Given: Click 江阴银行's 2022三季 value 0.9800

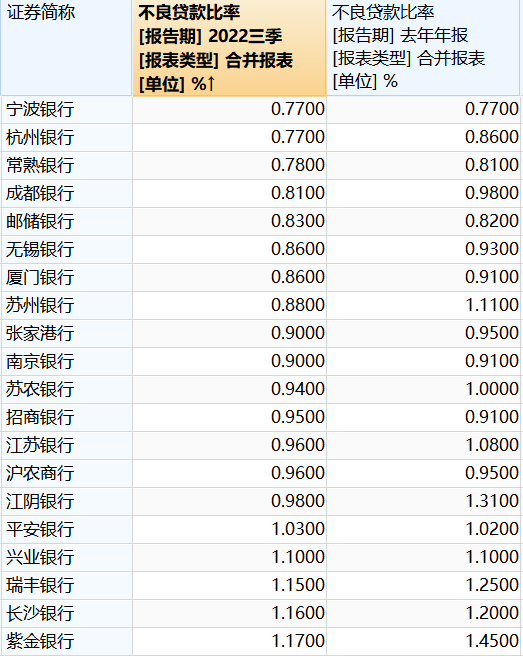Looking at the screenshot, I should (298, 502).
